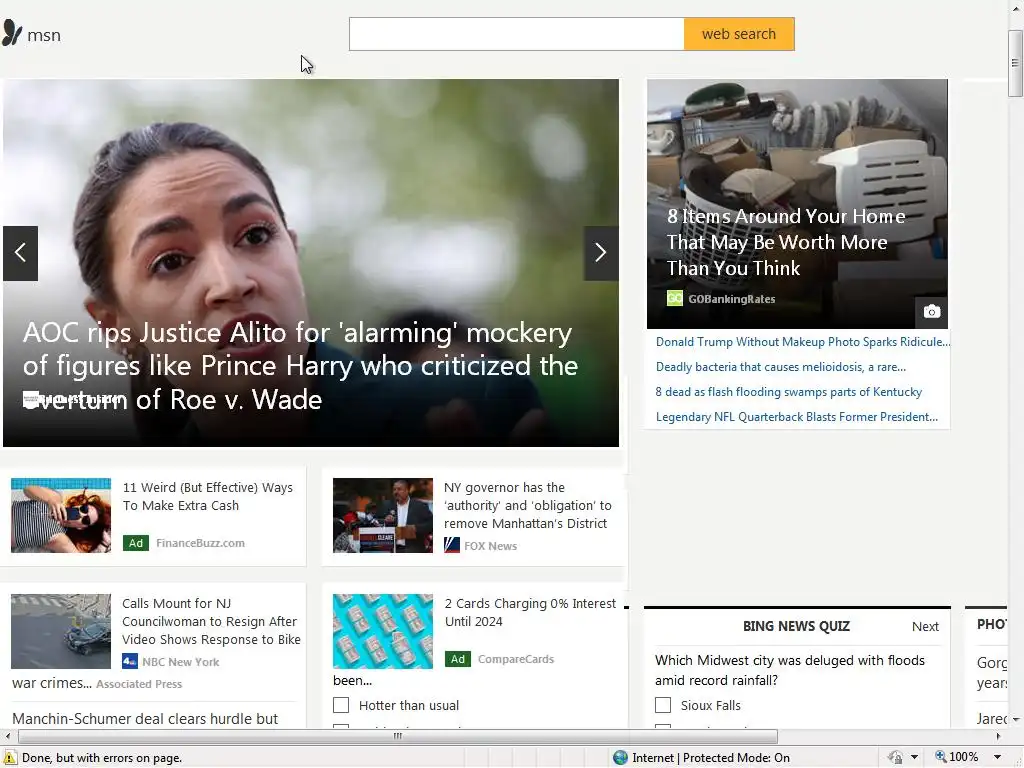
Task: Click 'Done, but with errors on page' status
Action: click(x=102, y=758)
